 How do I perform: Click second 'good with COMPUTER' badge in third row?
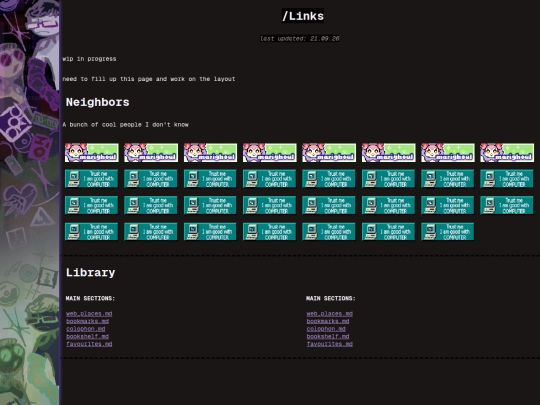151,205
